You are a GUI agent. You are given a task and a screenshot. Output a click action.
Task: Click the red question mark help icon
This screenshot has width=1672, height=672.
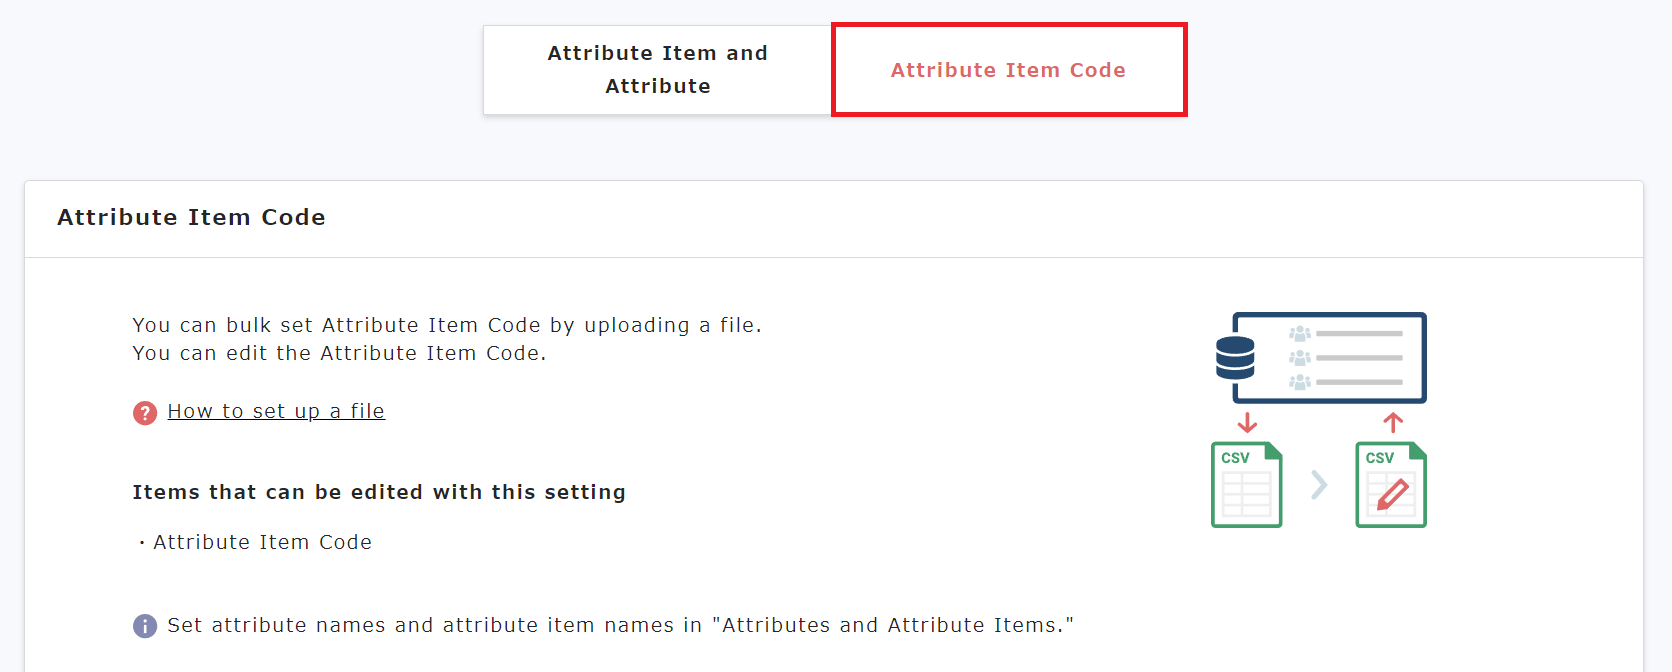[145, 413]
